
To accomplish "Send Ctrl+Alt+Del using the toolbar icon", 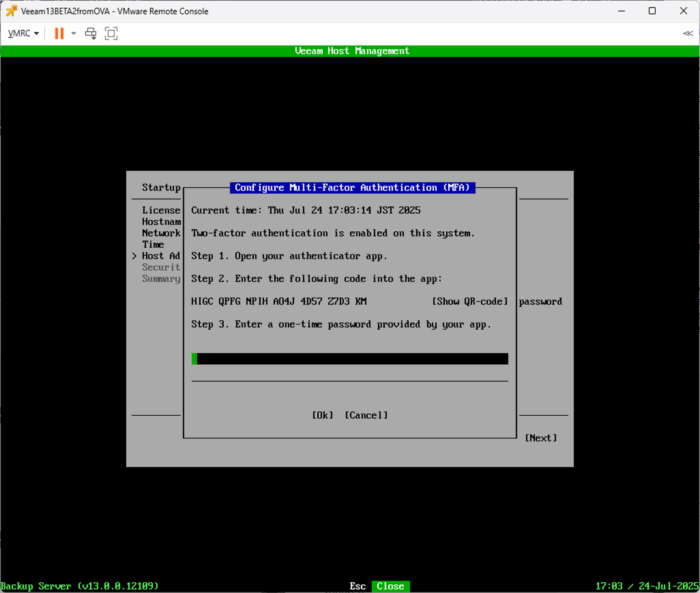I will pyautogui.click(x=91, y=33).
